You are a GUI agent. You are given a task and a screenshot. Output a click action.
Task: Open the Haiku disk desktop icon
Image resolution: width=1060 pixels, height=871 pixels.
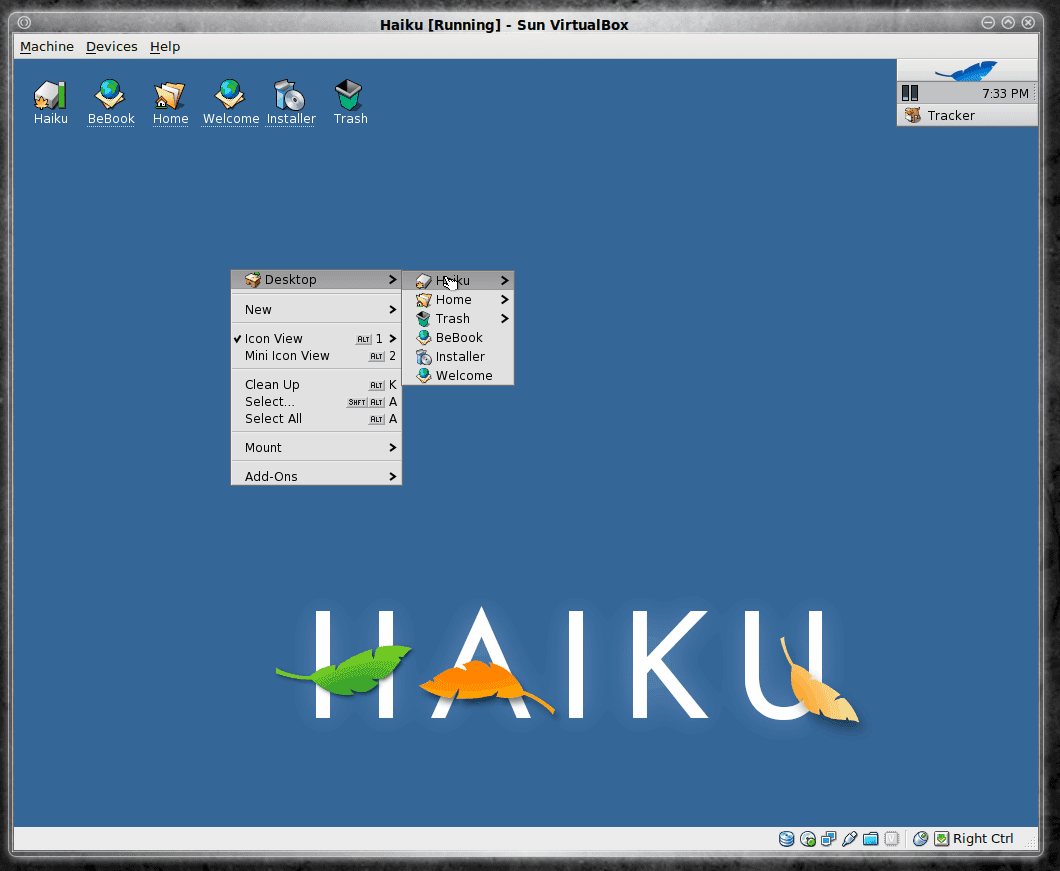point(50,96)
